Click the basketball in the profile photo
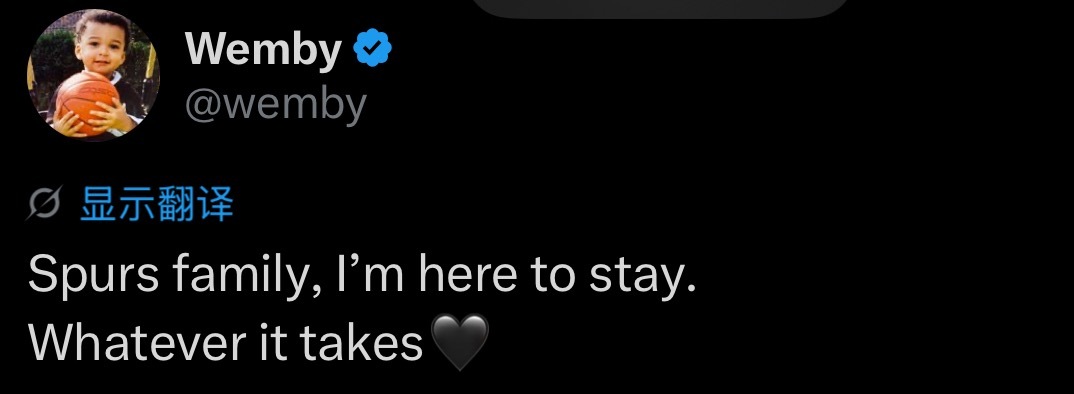This screenshot has width=1074, height=394. pyautogui.click(x=86, y=101)
